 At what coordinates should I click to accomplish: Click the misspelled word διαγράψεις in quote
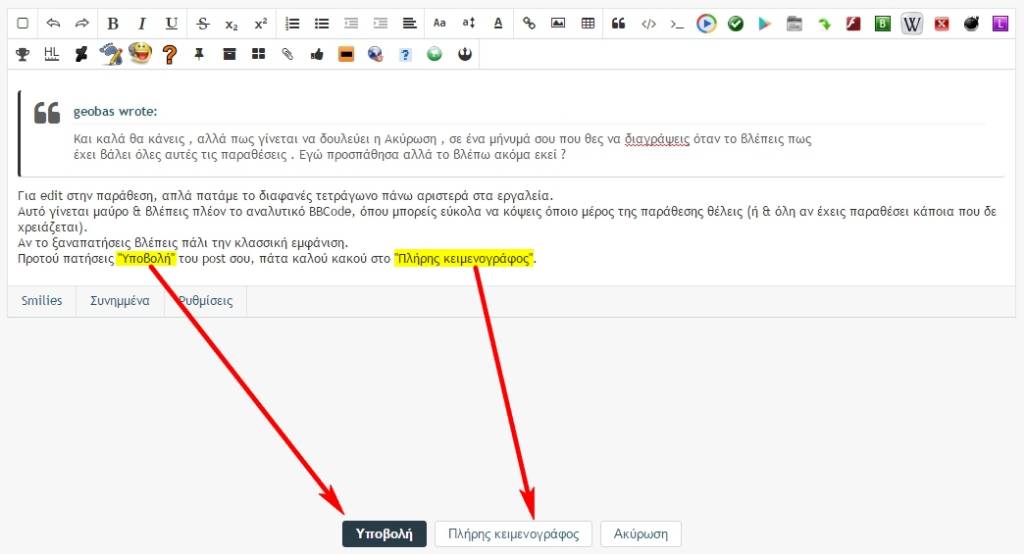point(656,139)
